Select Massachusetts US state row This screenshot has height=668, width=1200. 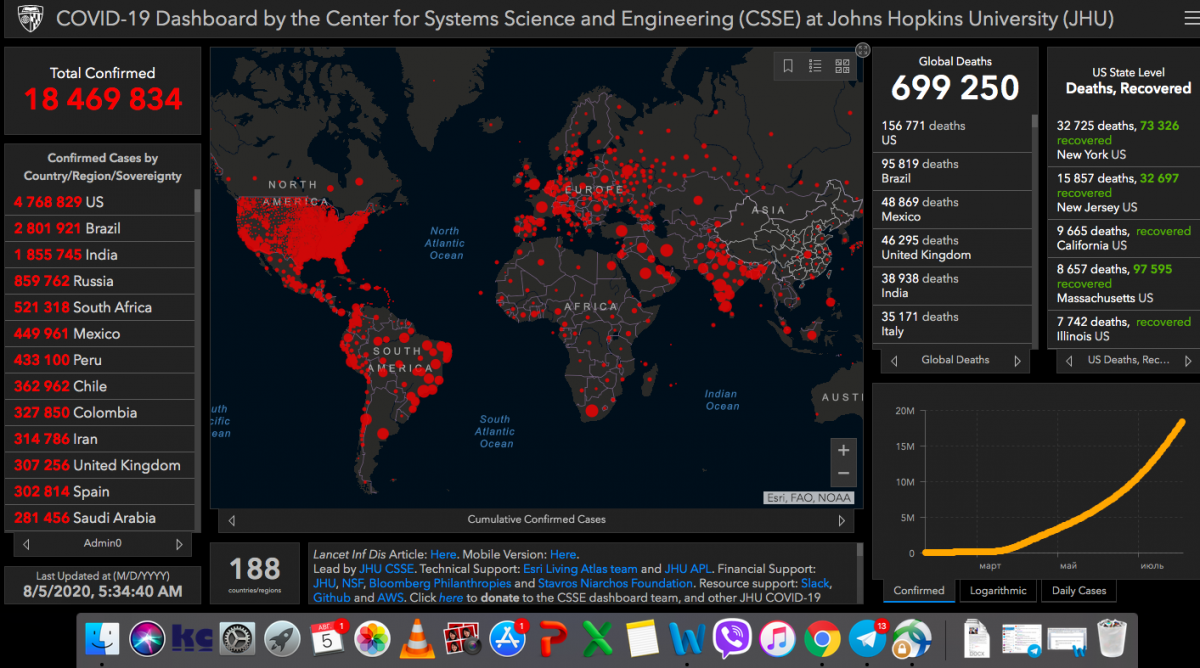[x=1123, y=283]
